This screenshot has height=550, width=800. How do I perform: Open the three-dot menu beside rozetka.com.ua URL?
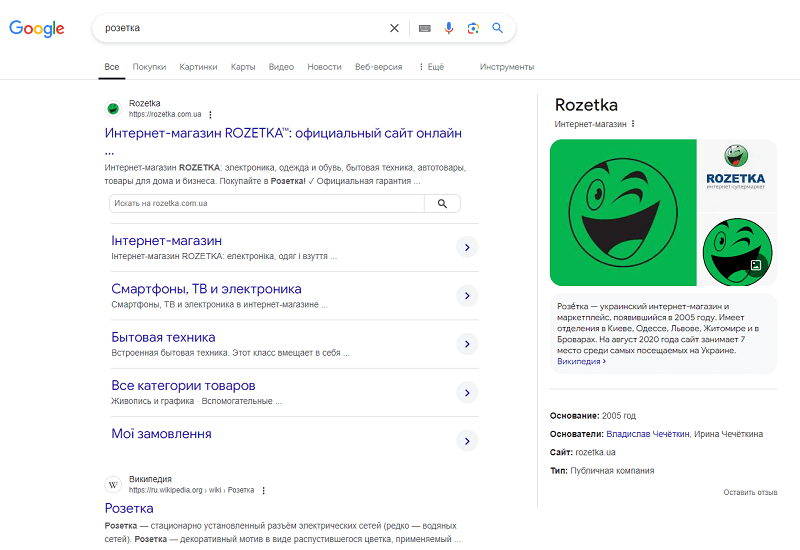(210, 115)
